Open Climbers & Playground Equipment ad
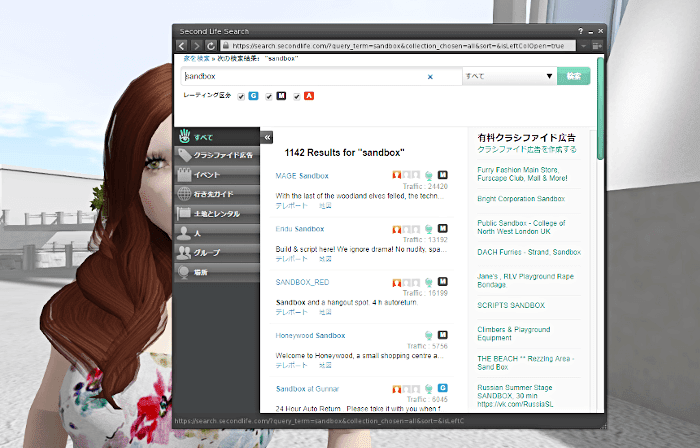This screenshot has width=700, height=448. click(x=513, y=333)
